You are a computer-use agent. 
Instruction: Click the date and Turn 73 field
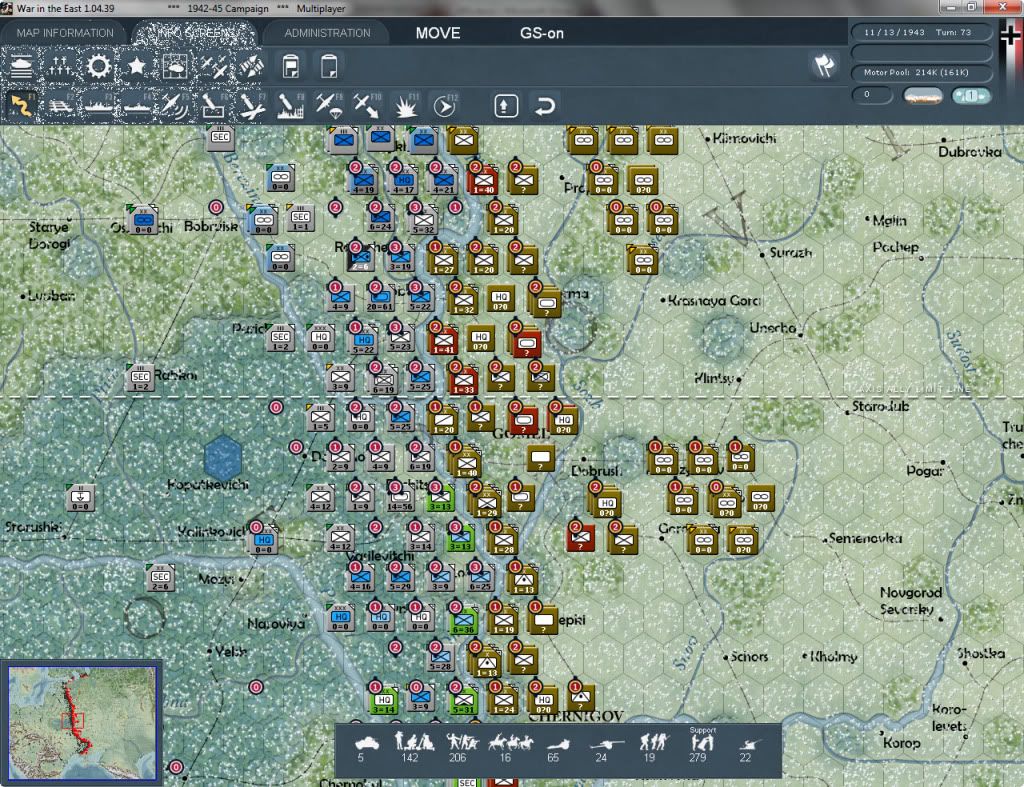921,32
